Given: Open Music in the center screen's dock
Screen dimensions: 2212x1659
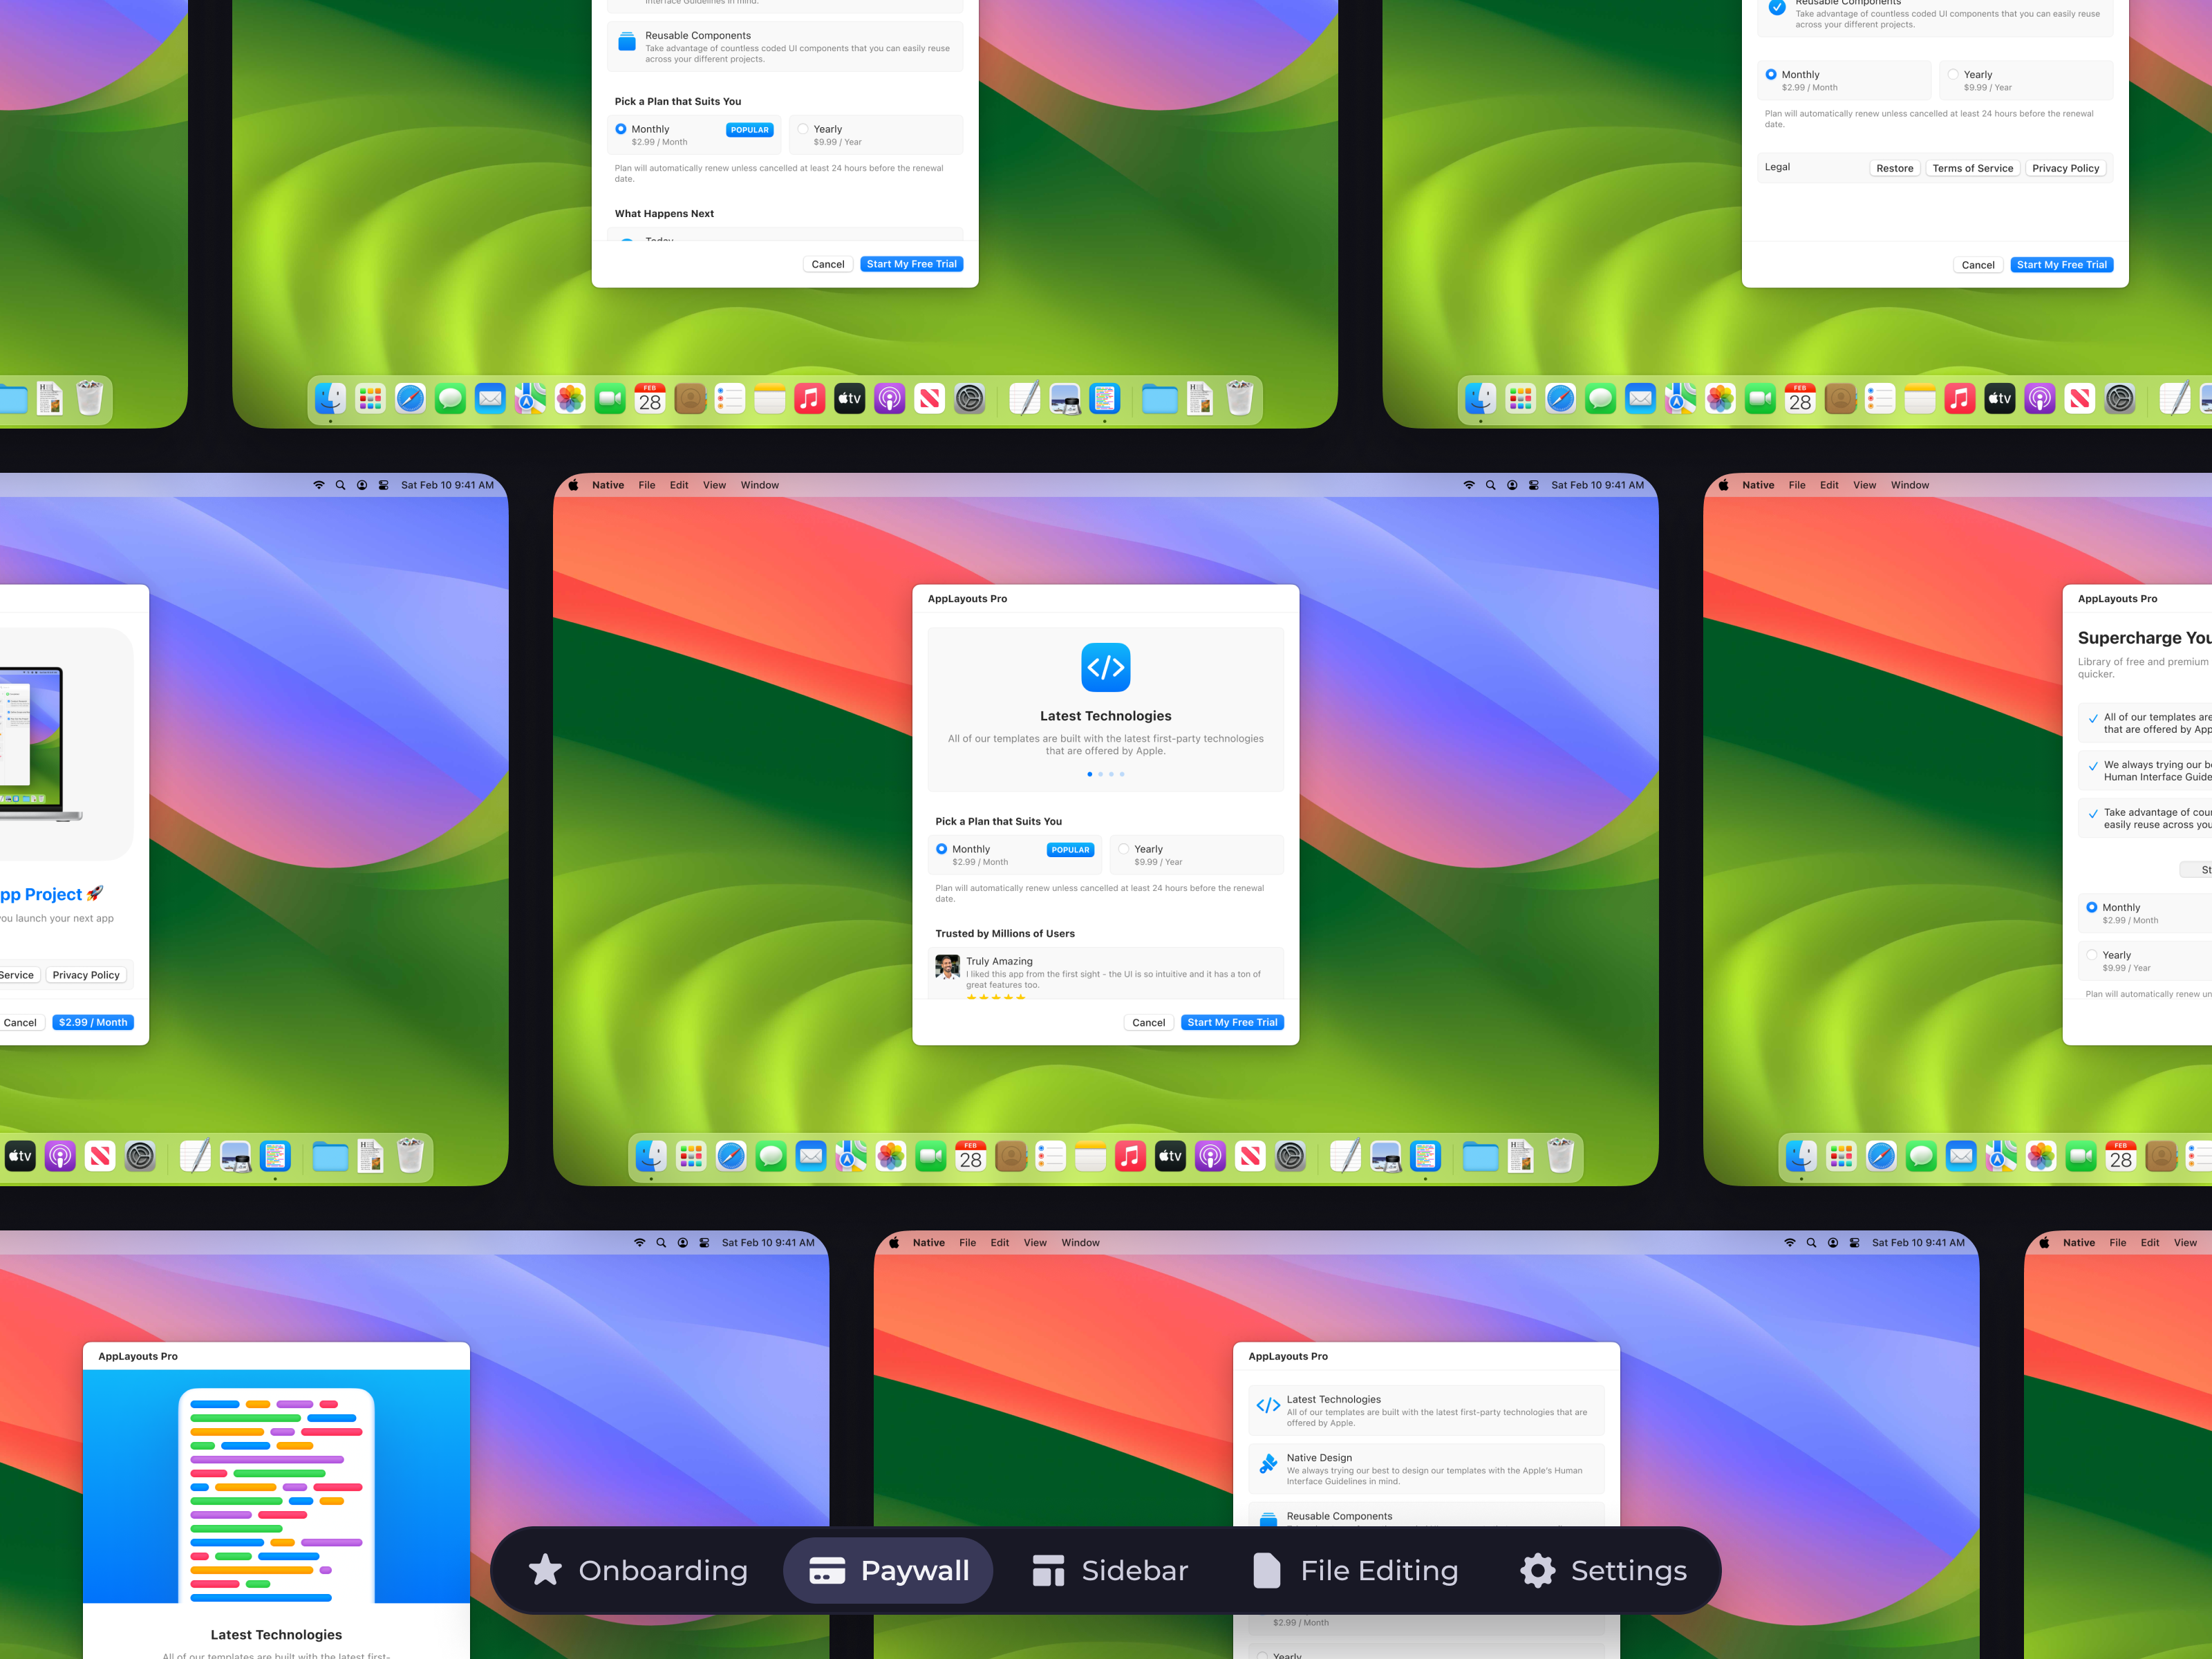Looking at the screenshot, I should (x=1130, y=1157).
